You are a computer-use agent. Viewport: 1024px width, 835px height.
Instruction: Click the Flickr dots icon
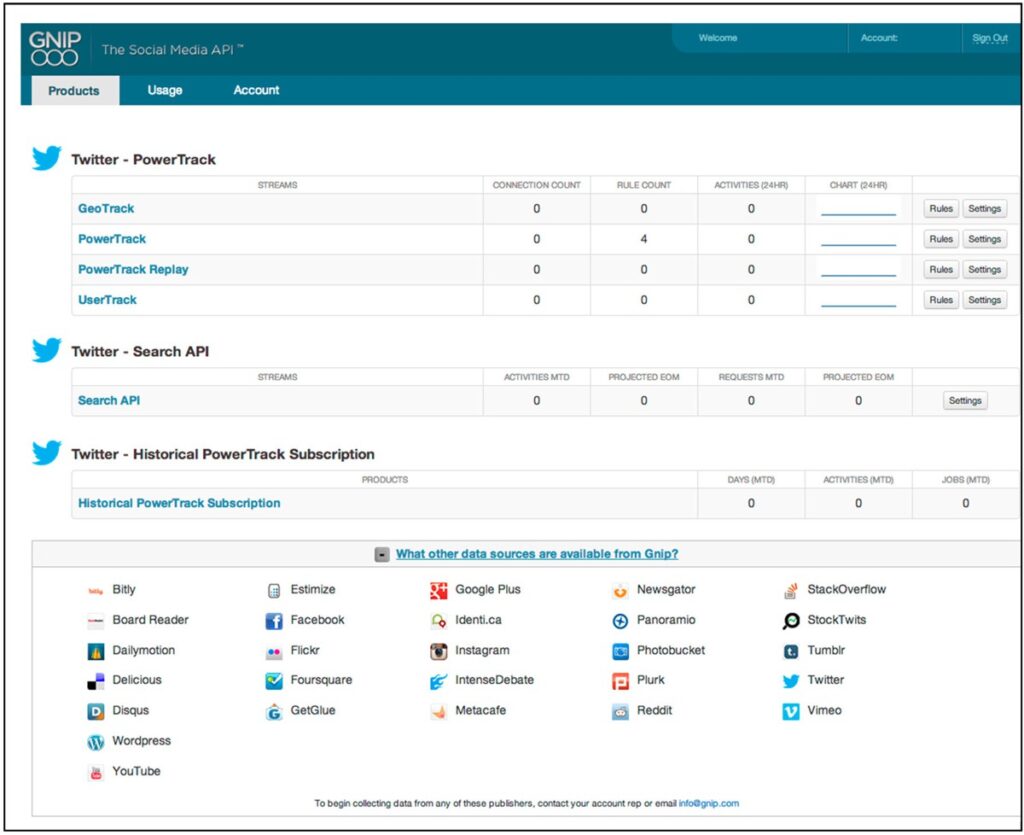(x=274, y=652)
